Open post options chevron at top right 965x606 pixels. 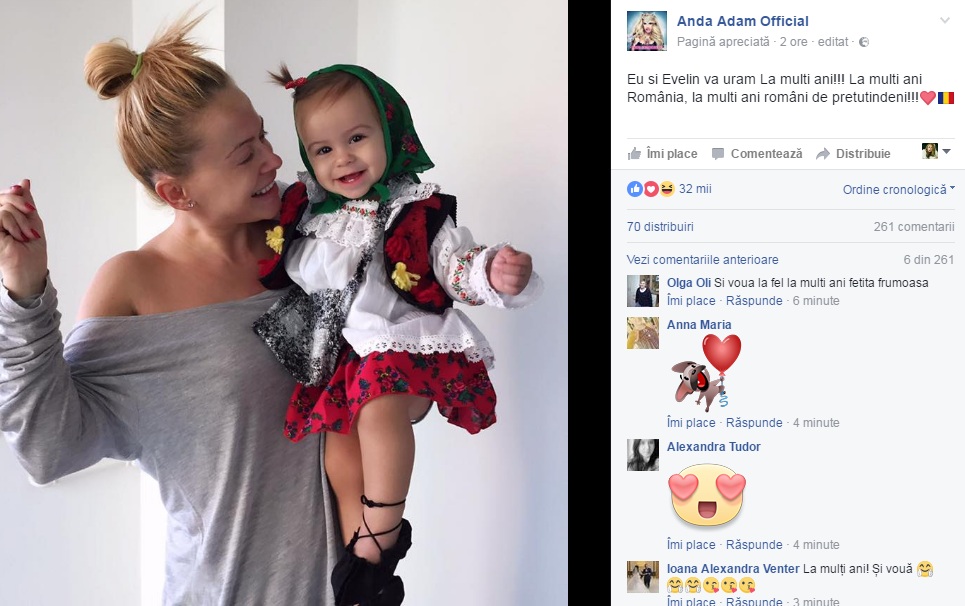click(945, 21)
